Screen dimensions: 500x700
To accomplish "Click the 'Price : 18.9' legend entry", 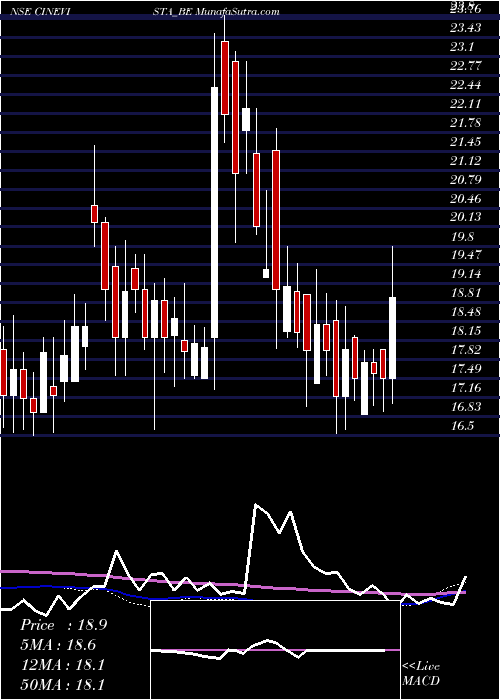I will click(x=63, y=625).
